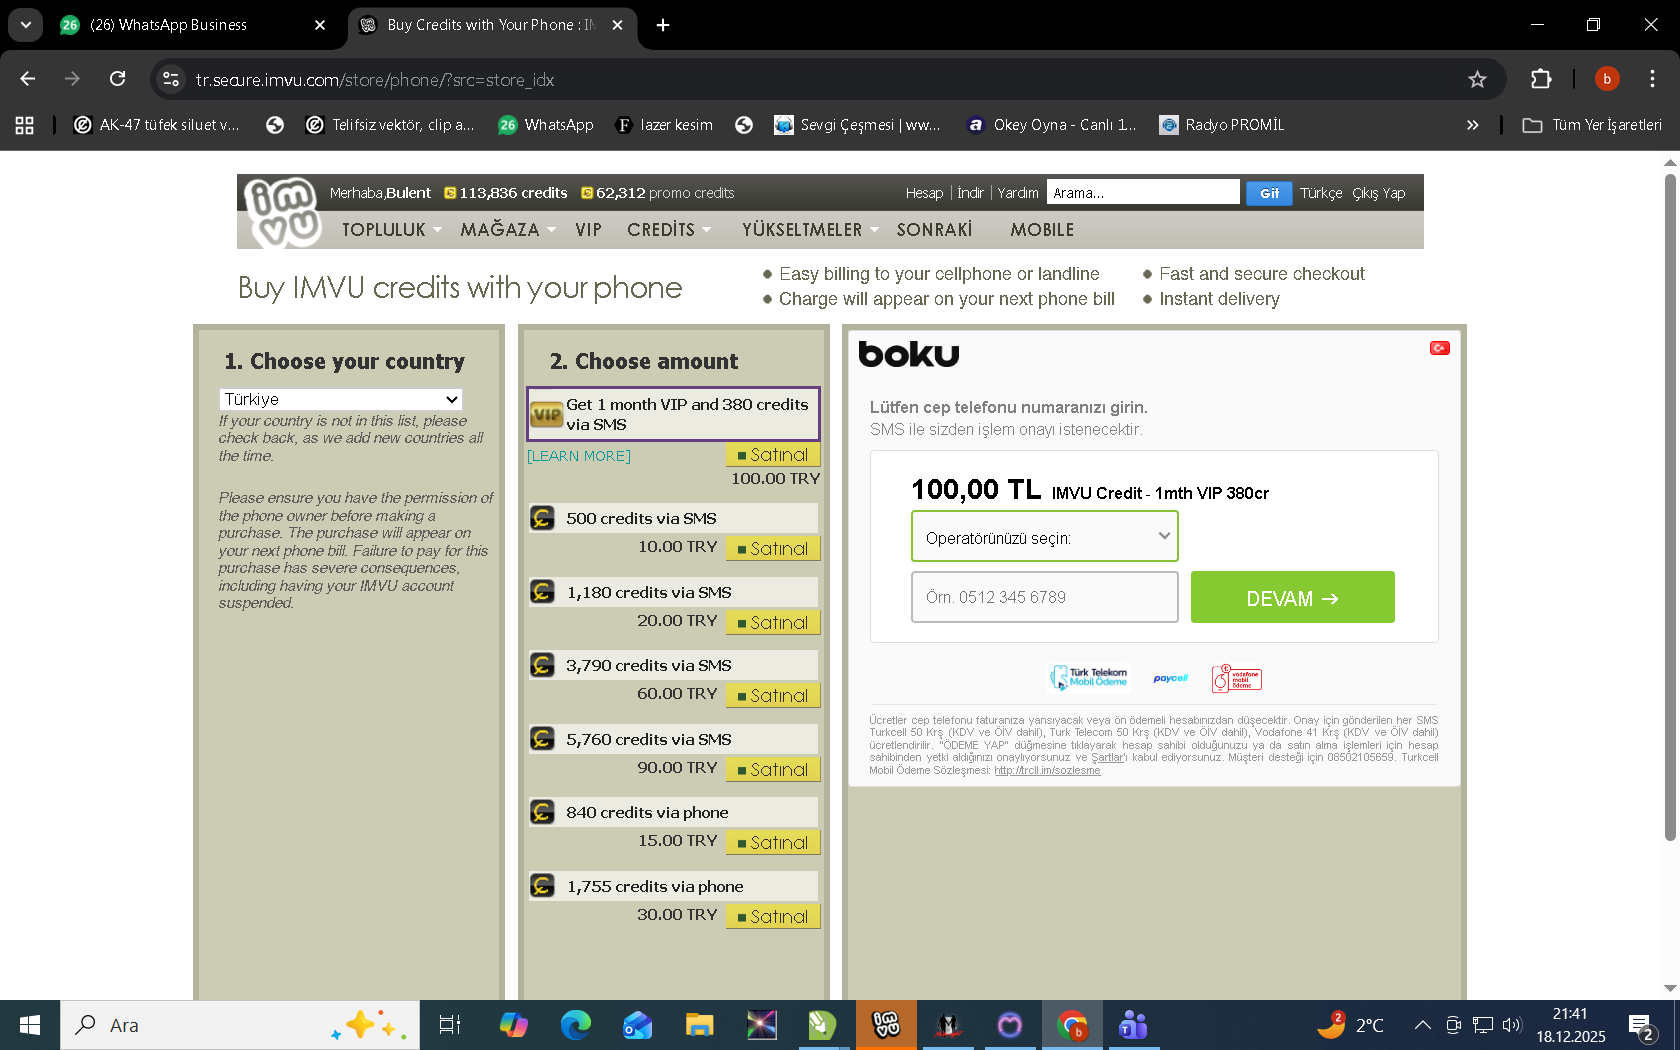1680x1050 pixels.
Task: Open the Windows Start menu
Action: click(30, 1025)
